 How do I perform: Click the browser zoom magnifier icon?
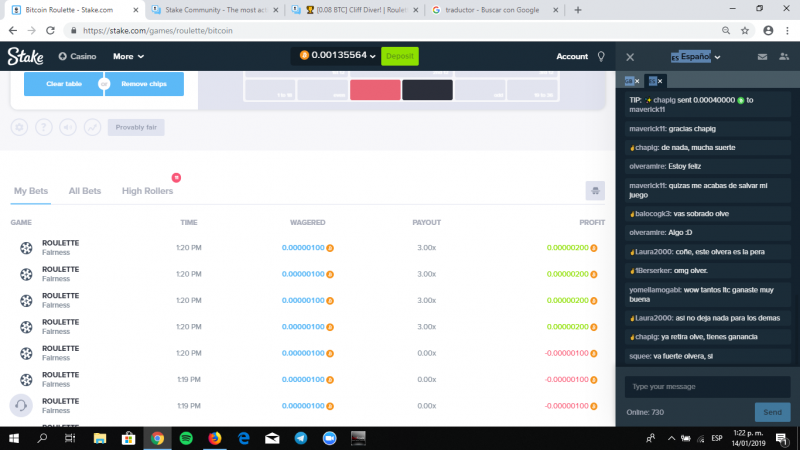[726, 31]
